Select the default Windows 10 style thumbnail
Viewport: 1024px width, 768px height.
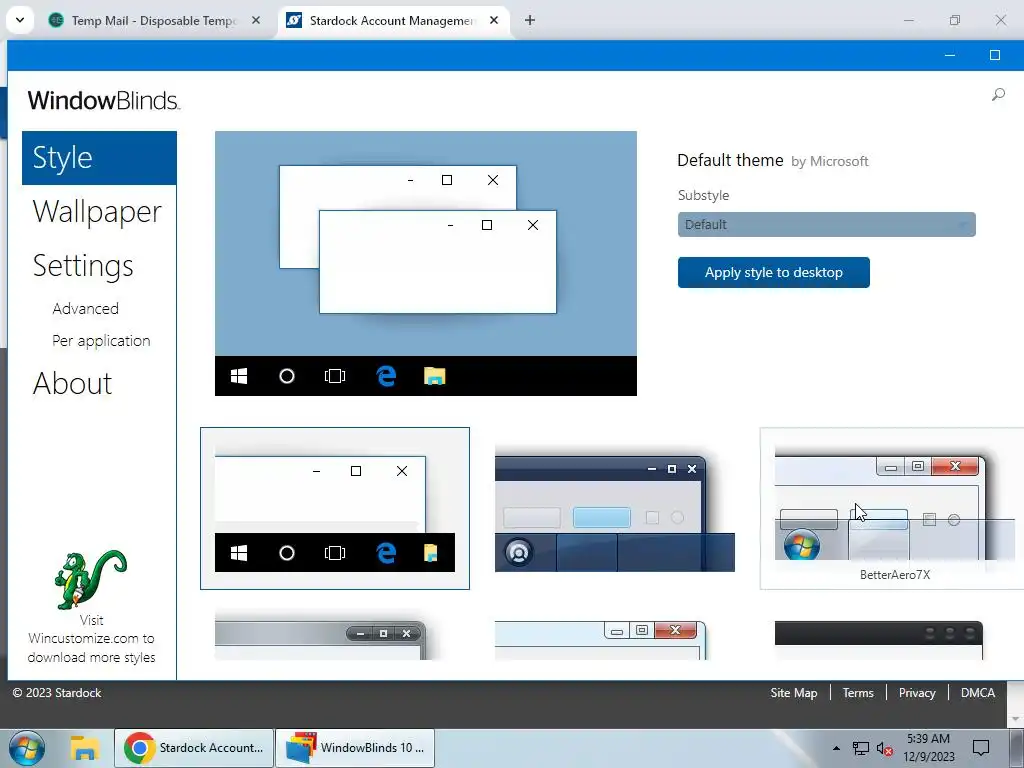(x=334, y=509)
